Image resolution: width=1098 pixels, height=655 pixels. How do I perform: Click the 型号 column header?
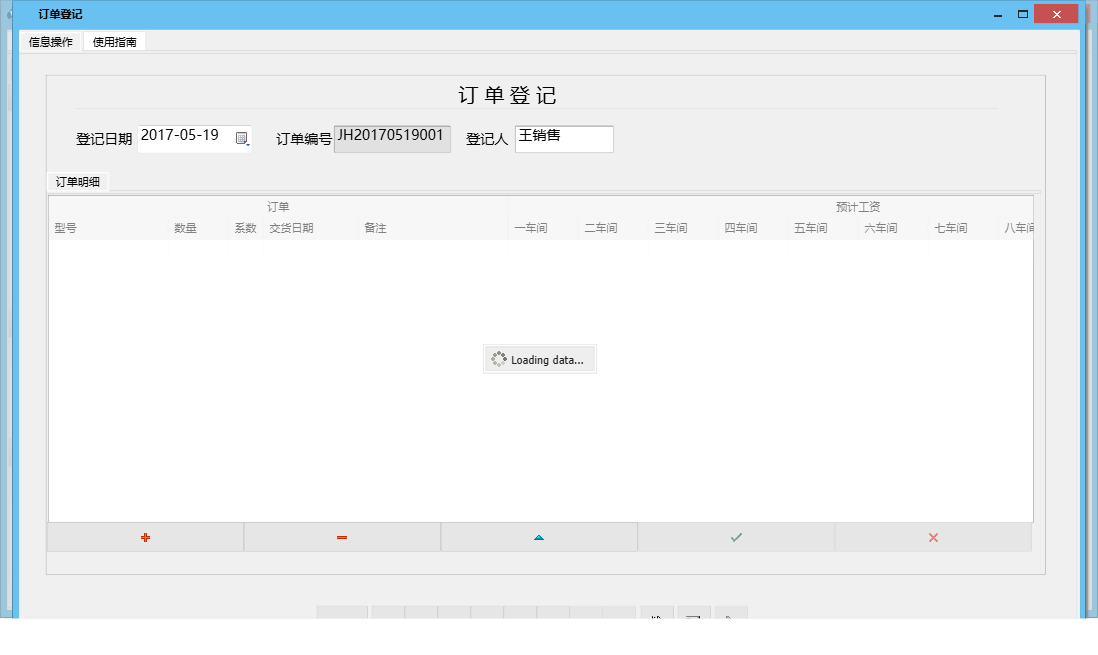click(x=65, y=227)
